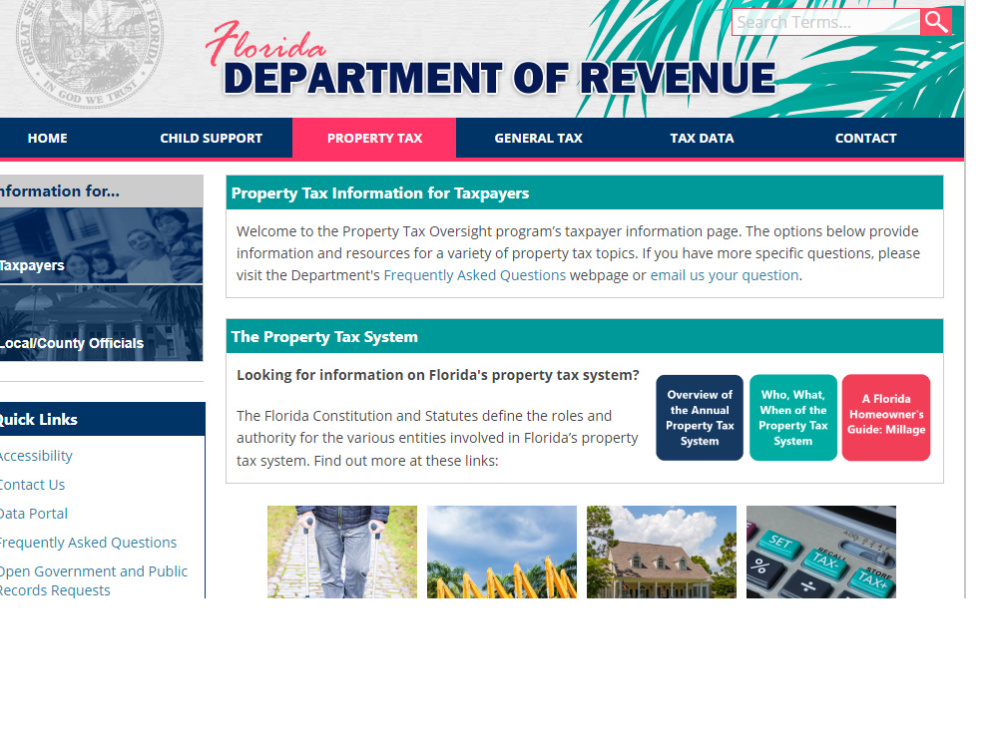Click the calculator tax keys thumbnail
The height and width of the screenshot is (750, 1000).
(821, 552)
